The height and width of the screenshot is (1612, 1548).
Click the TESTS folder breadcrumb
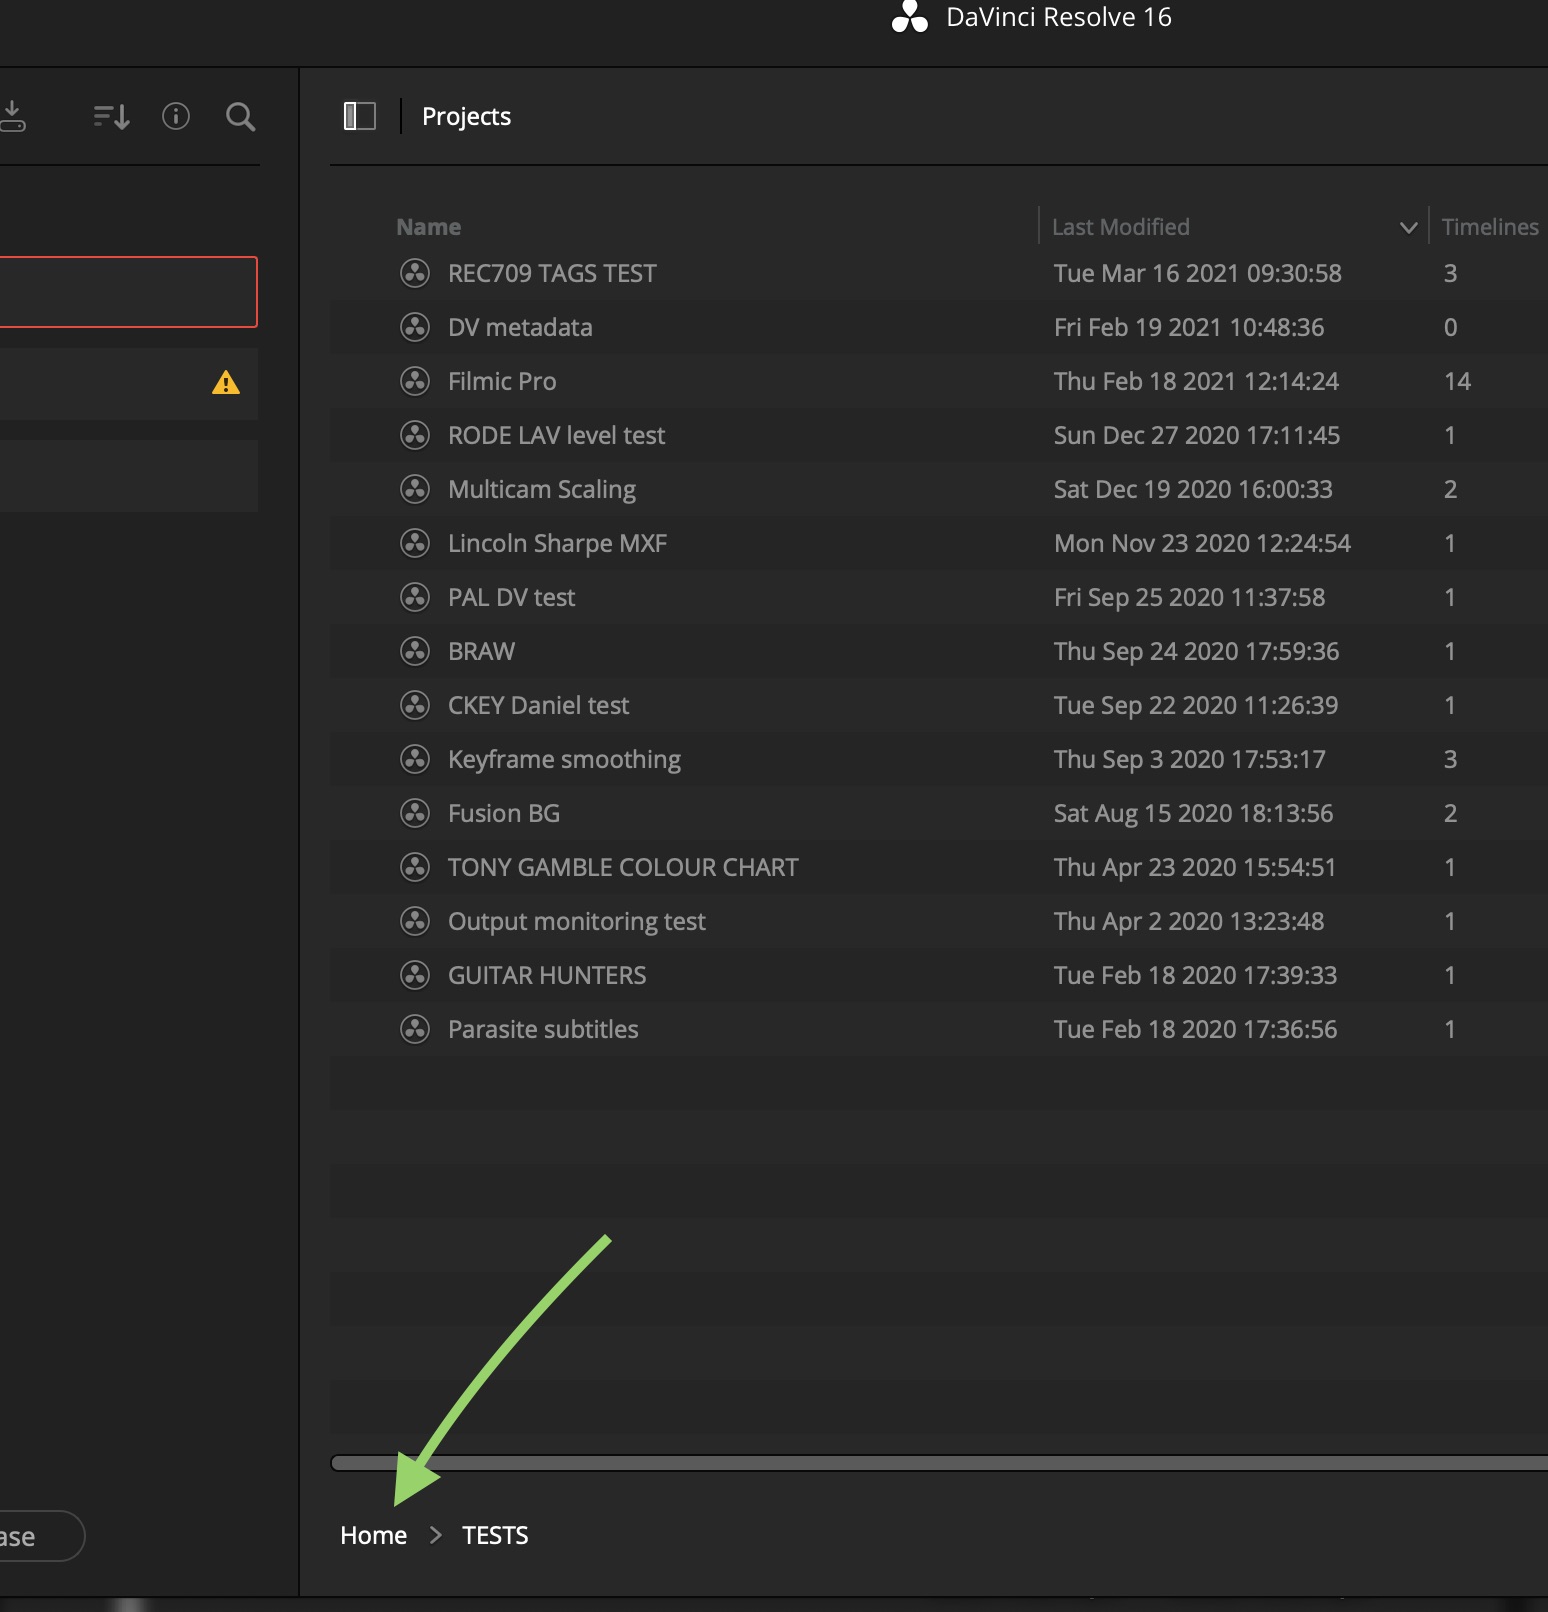pos(495,1535)
